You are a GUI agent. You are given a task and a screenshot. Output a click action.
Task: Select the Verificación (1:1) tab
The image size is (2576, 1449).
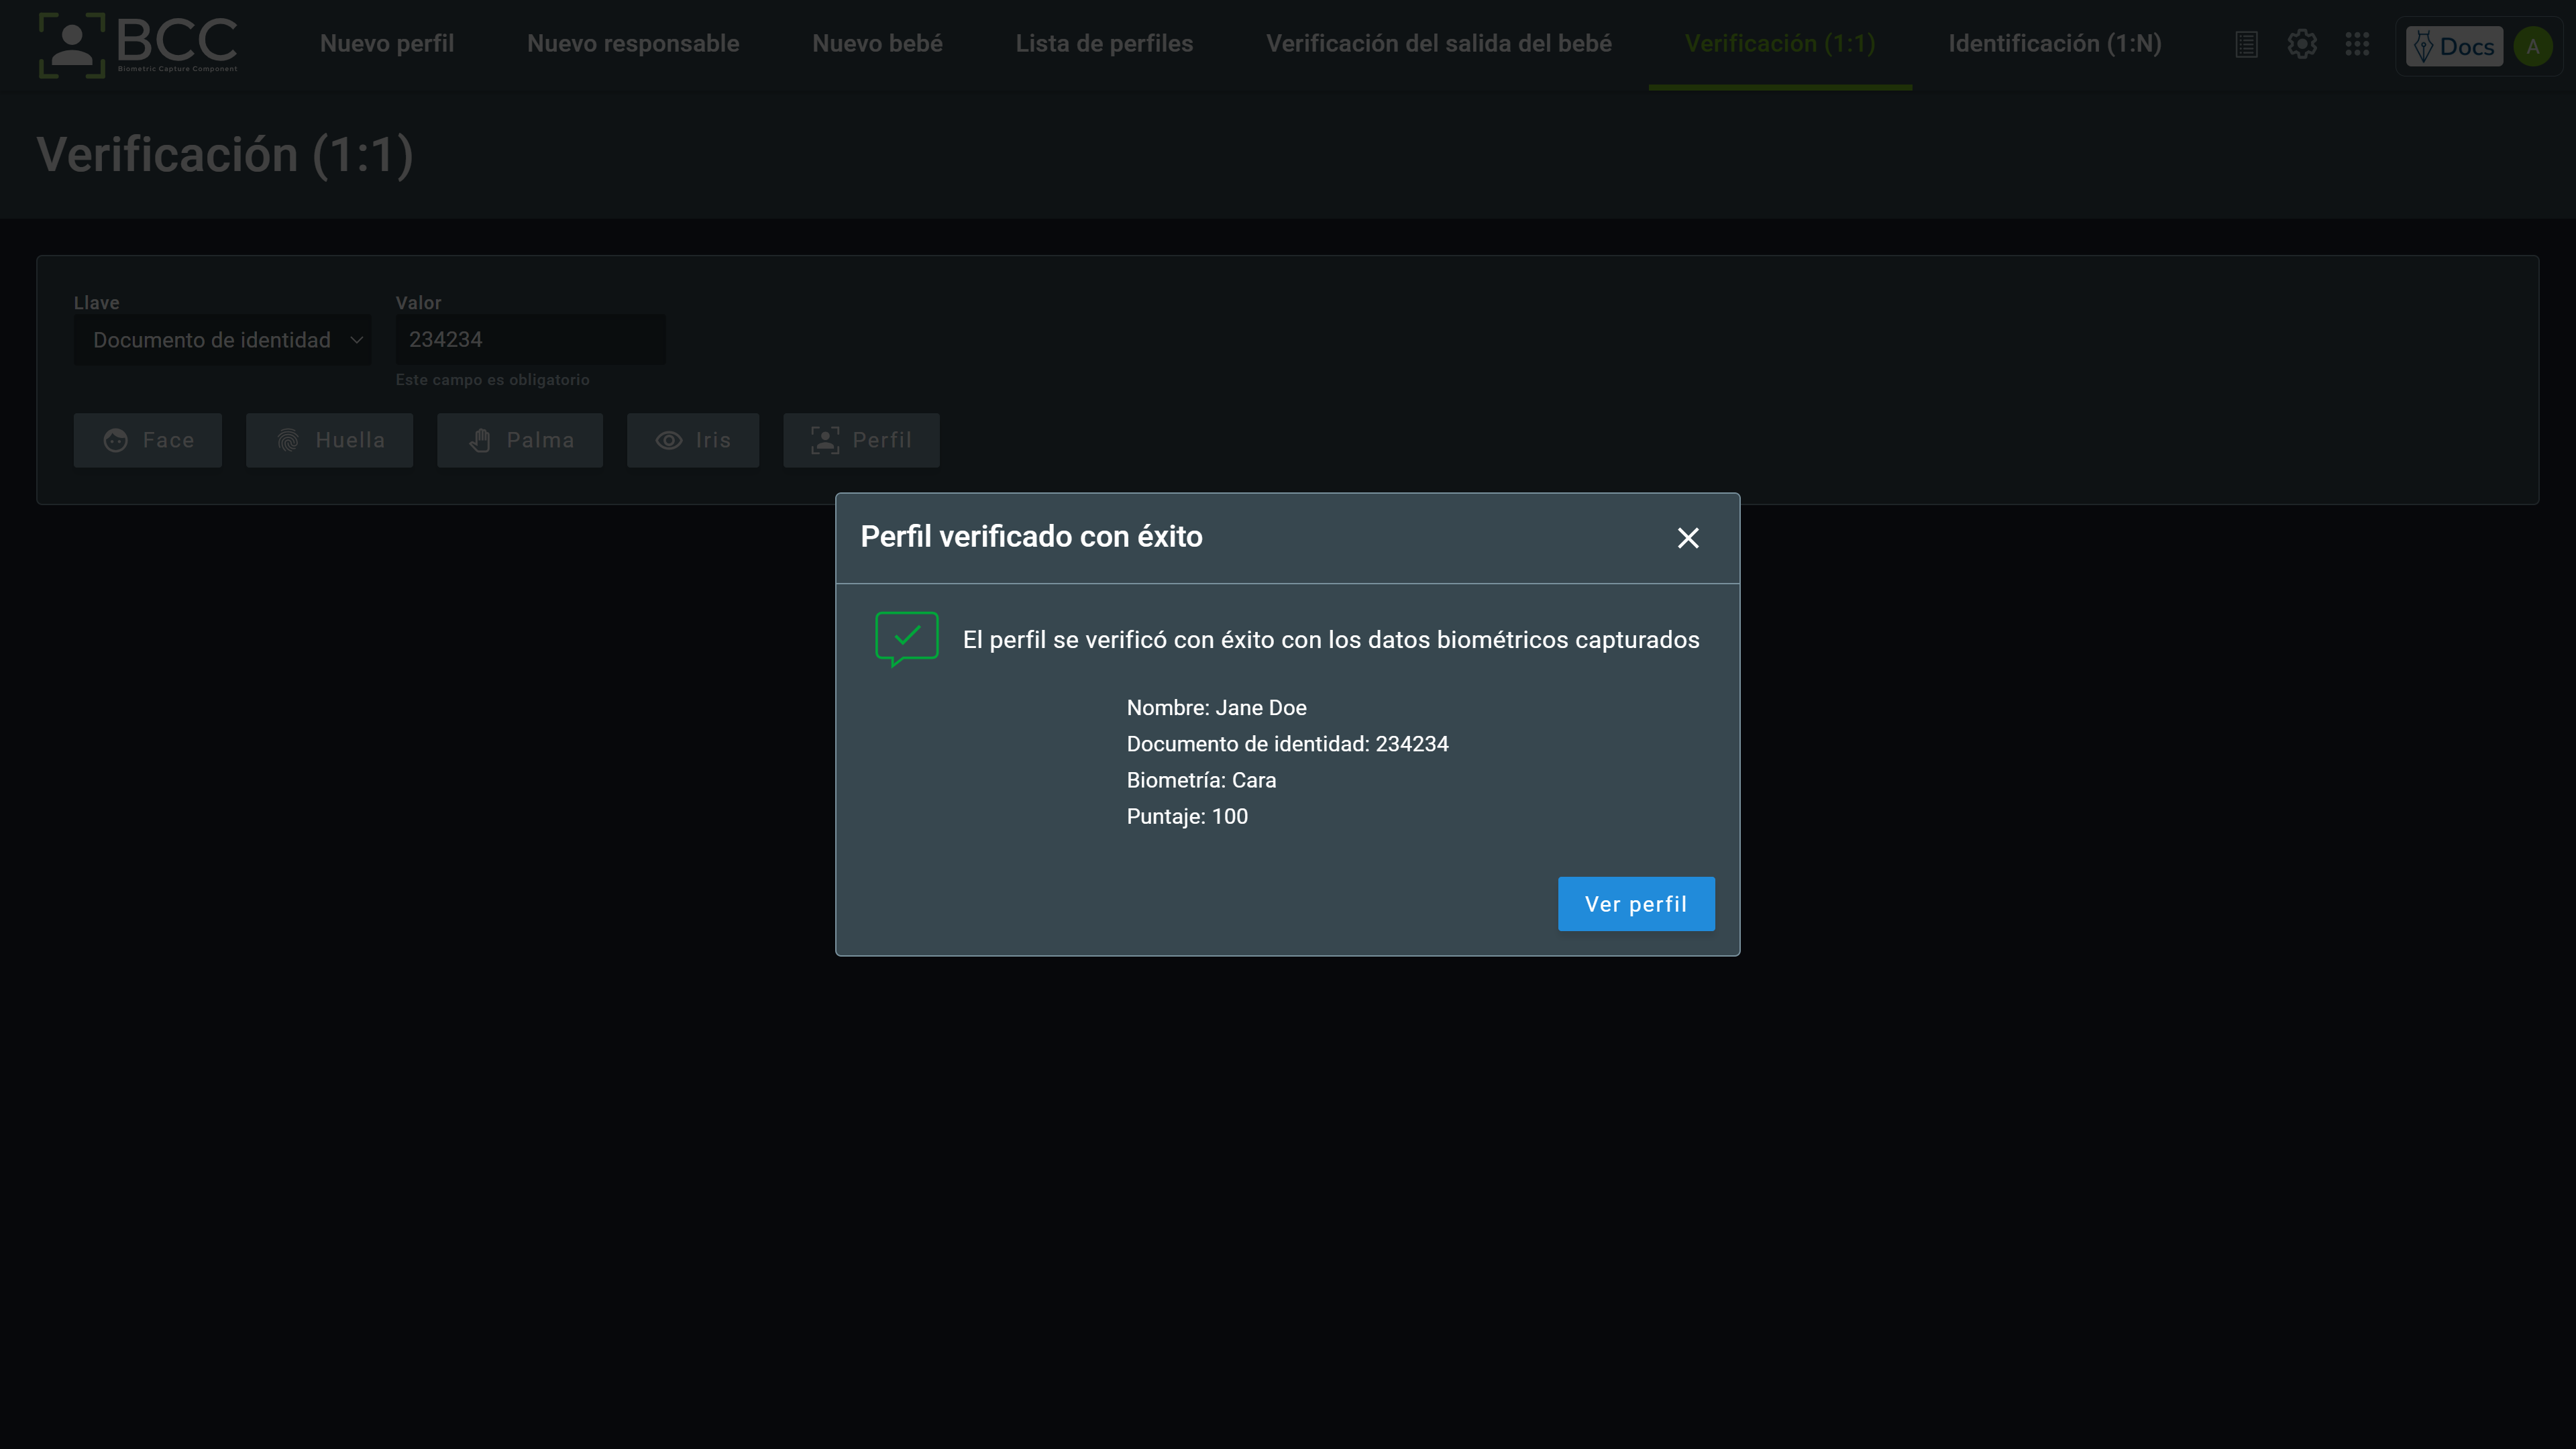point(1780,44)
